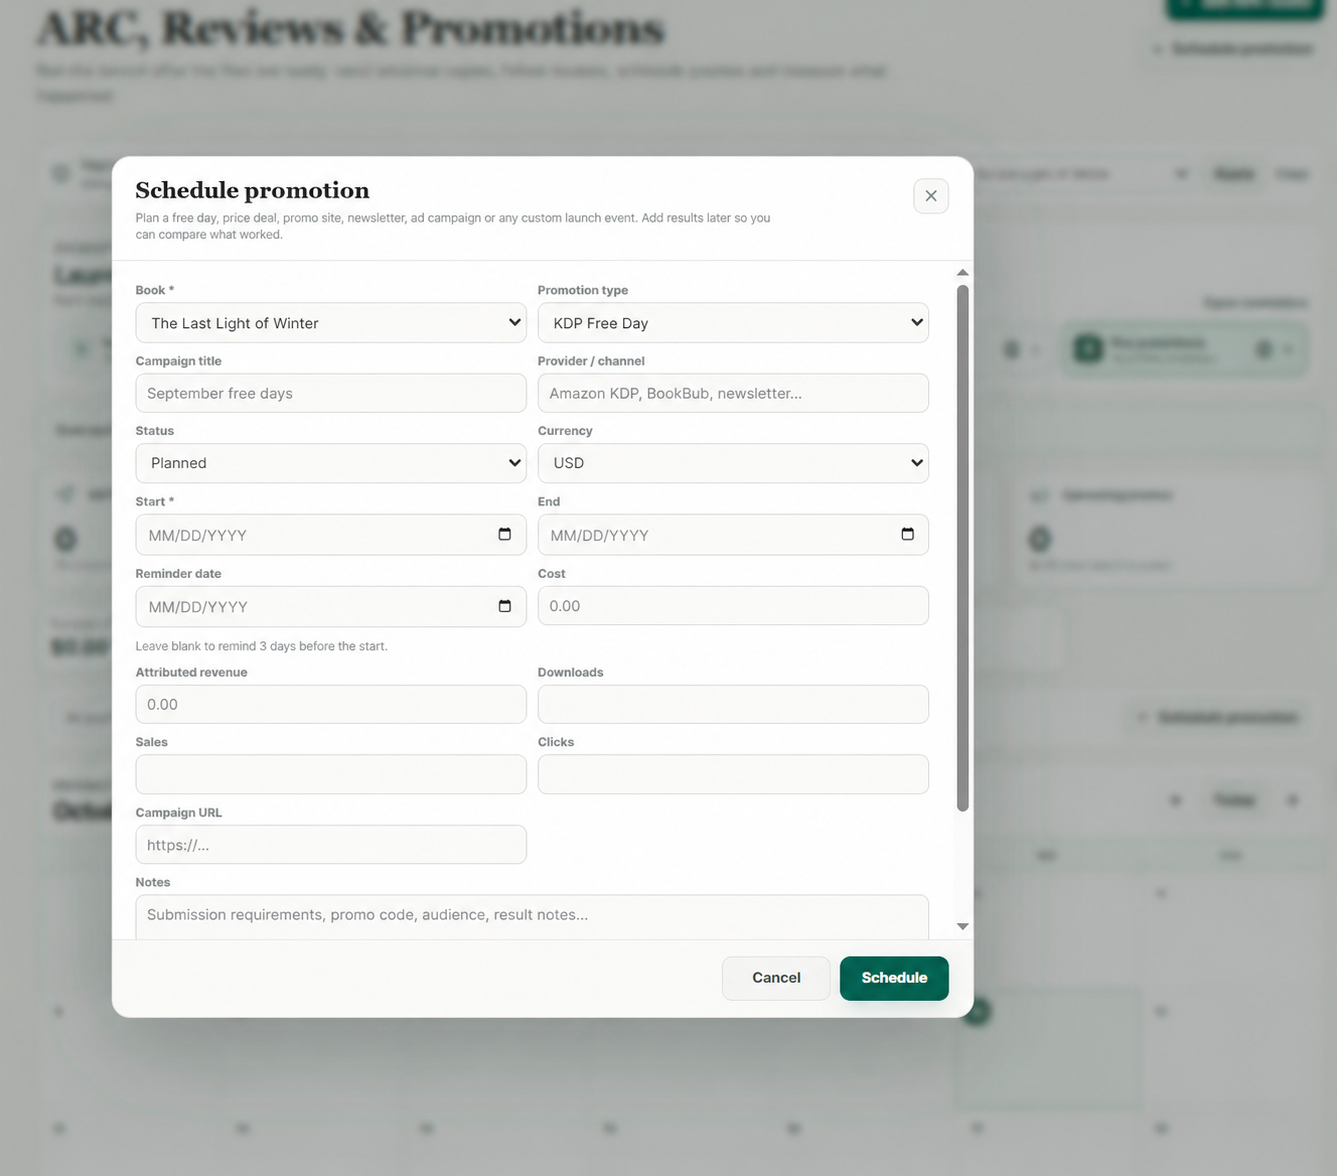Expand the Status dropdown
Image resolution: width=1337 pixels, height=1176 pixels.
(331, 463)
